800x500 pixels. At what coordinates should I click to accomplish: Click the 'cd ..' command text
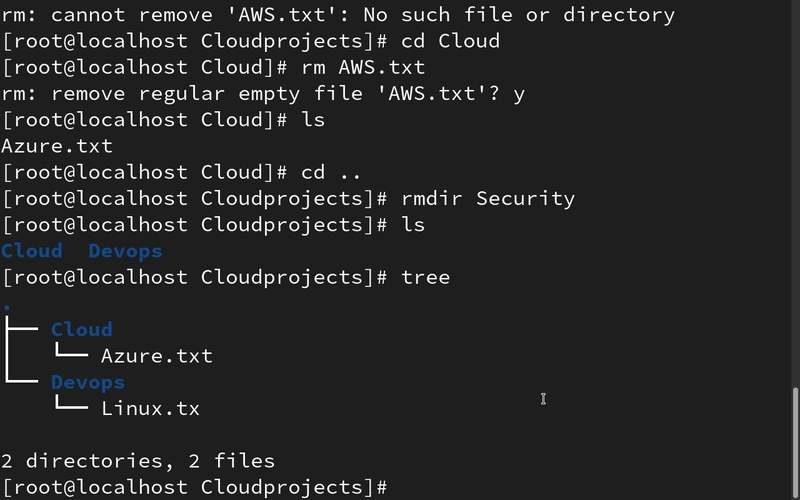331,172
